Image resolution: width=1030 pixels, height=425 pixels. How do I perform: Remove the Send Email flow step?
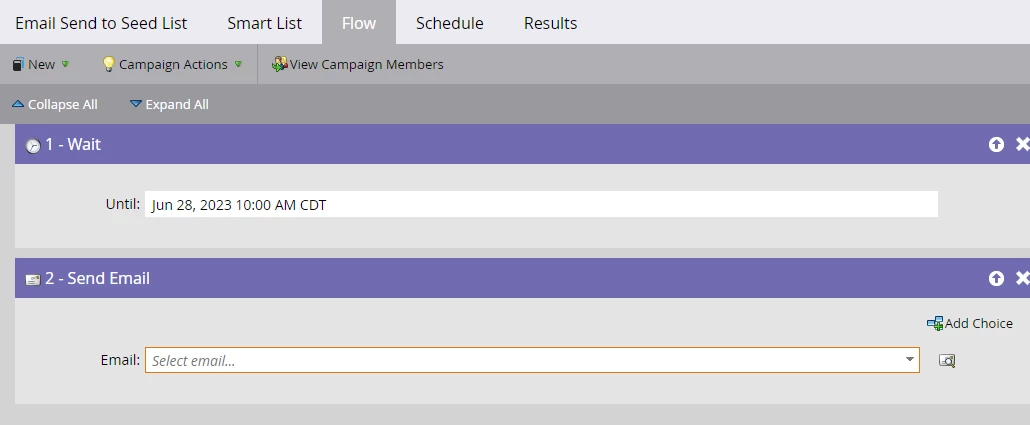(1023, 279)
